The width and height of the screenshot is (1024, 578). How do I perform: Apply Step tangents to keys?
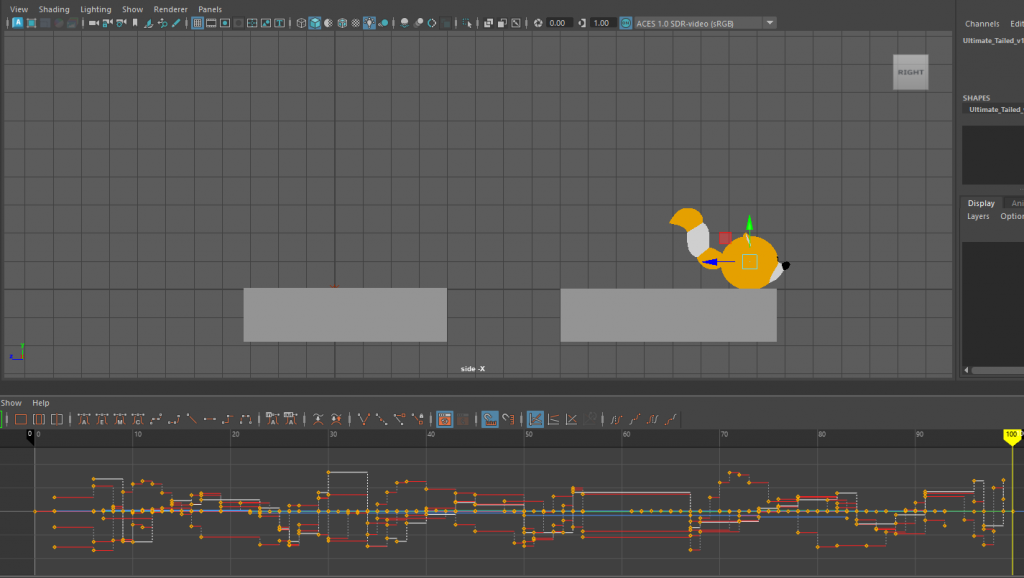[x=227, y=419]
